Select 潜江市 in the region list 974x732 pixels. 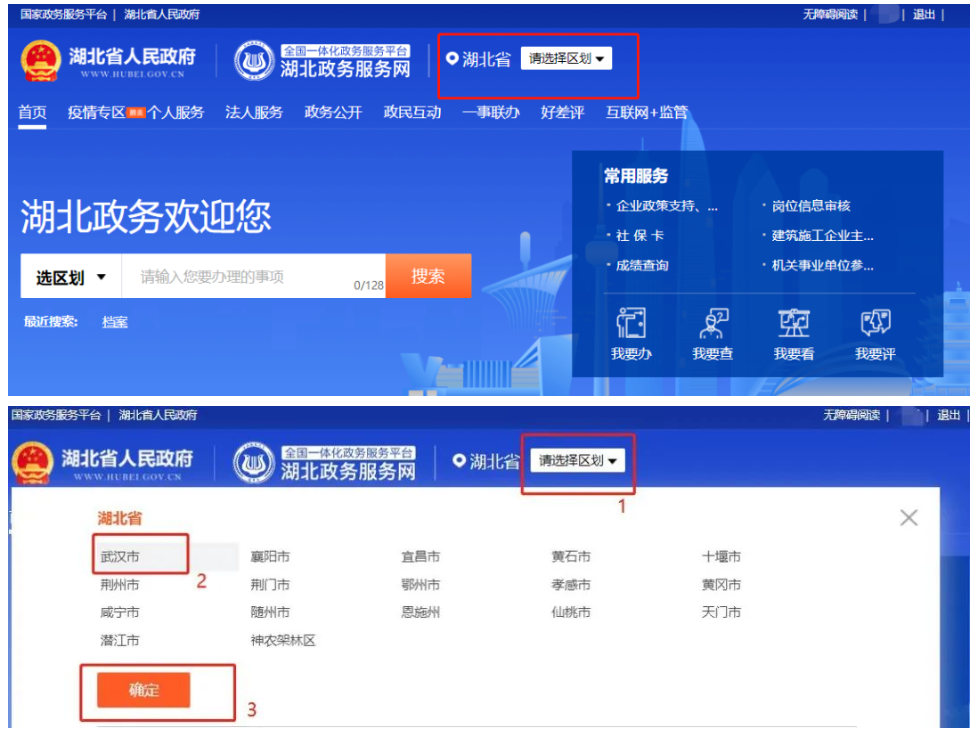[120, 640]
